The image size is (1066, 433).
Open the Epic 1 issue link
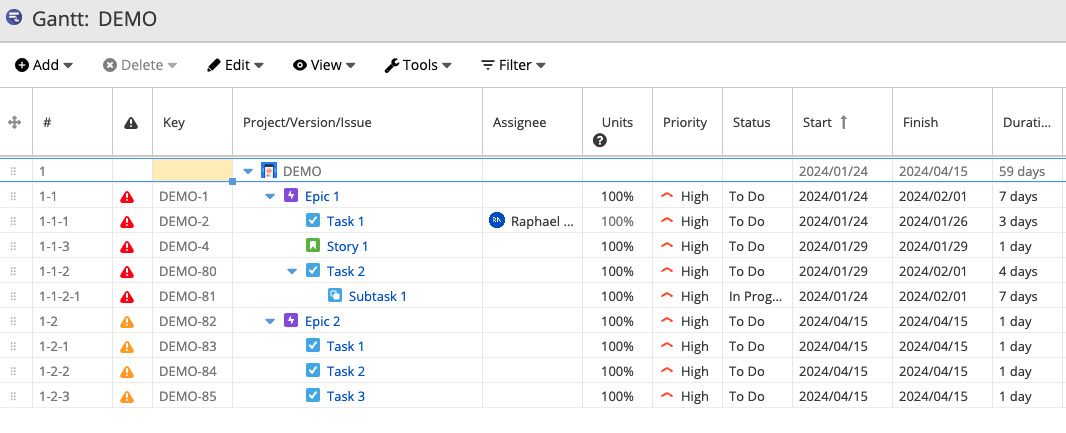pos(322,197)
